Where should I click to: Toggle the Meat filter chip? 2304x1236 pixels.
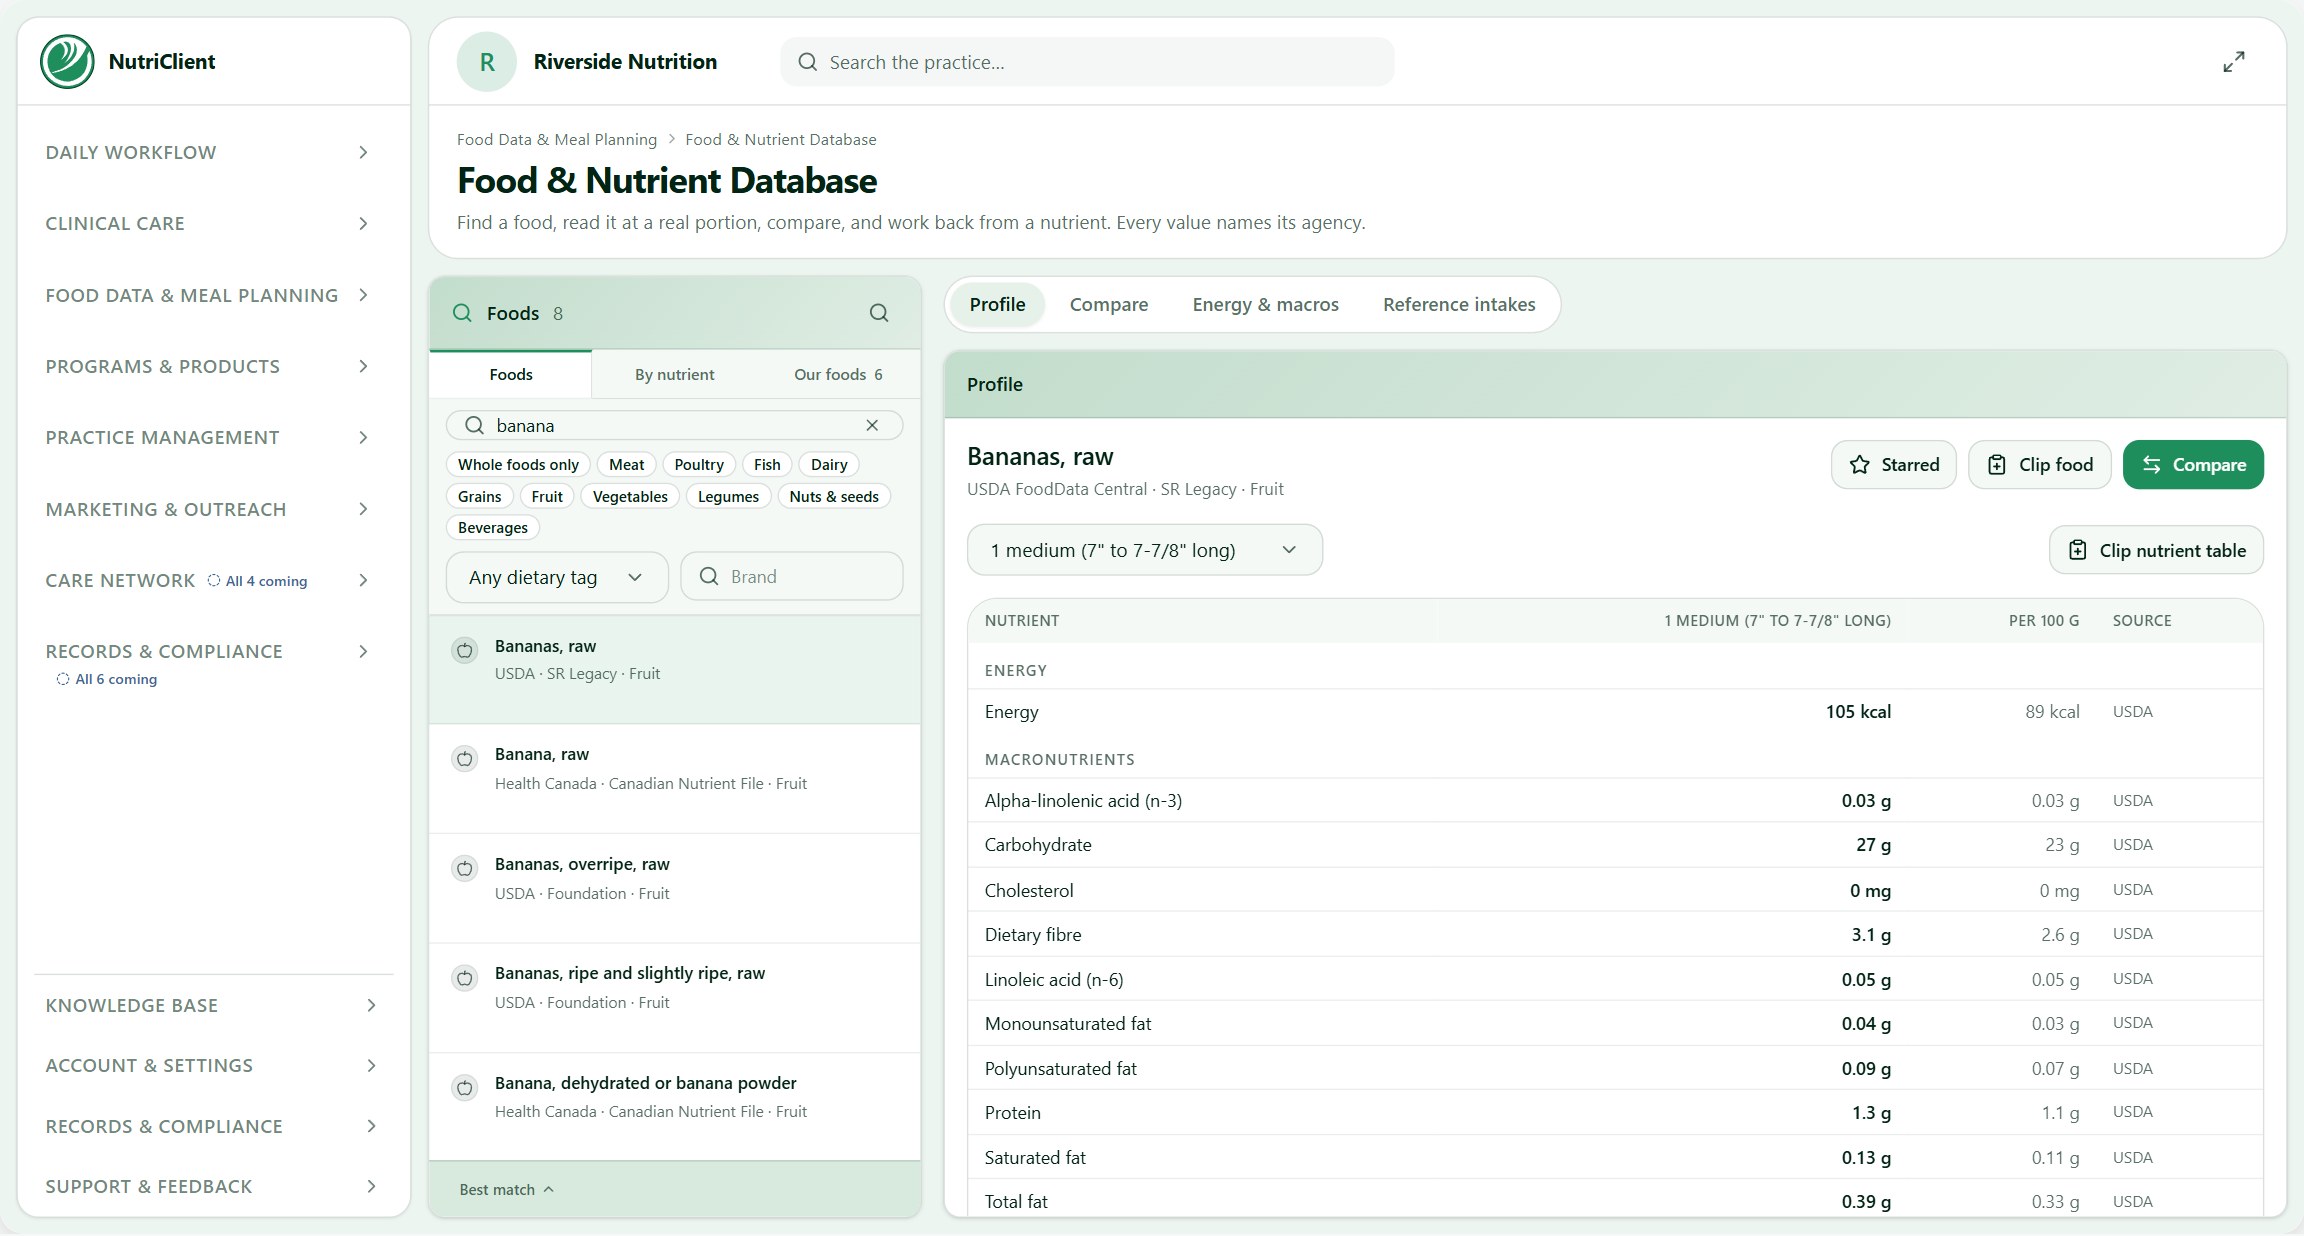pyautogui.click(x=627, y=464)
